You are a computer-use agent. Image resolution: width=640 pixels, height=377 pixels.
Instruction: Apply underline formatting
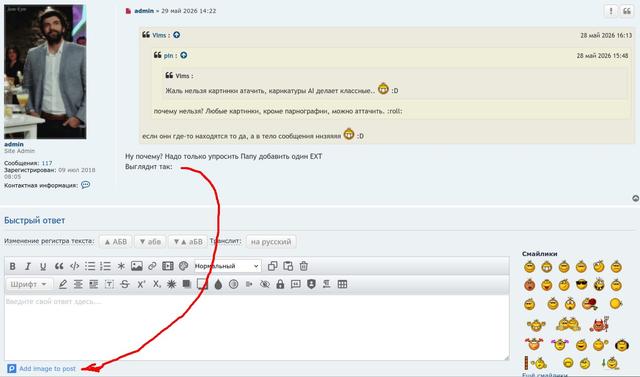[x=43, y=266]
